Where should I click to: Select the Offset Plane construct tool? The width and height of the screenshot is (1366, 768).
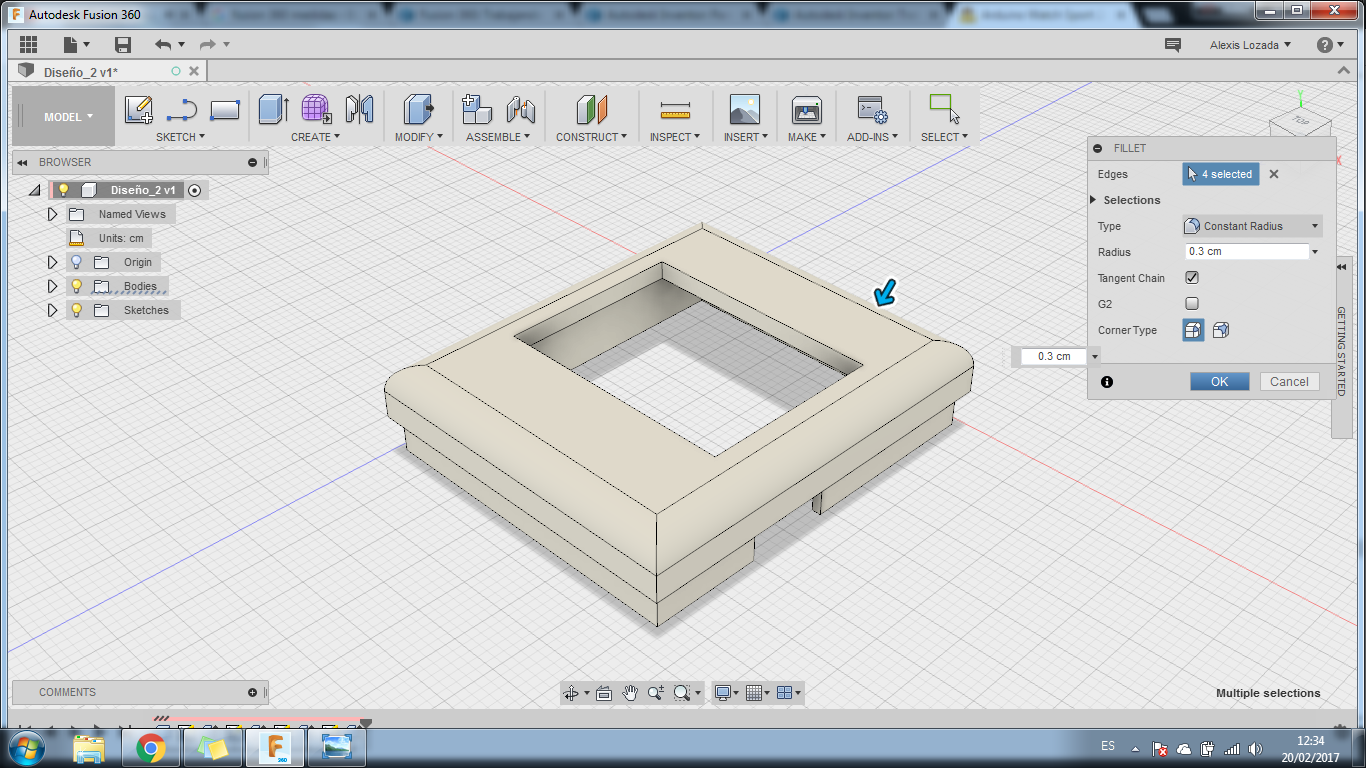tap(591, 109)
